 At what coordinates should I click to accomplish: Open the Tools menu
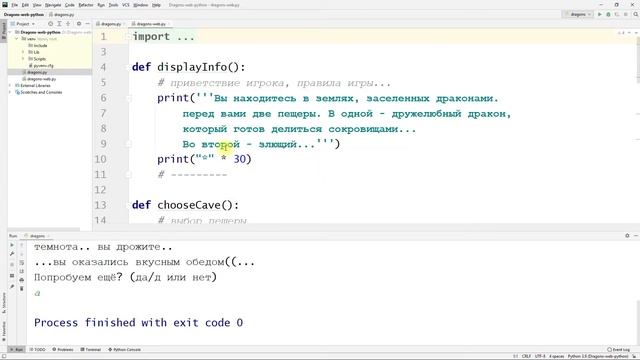tap(113, 5)
